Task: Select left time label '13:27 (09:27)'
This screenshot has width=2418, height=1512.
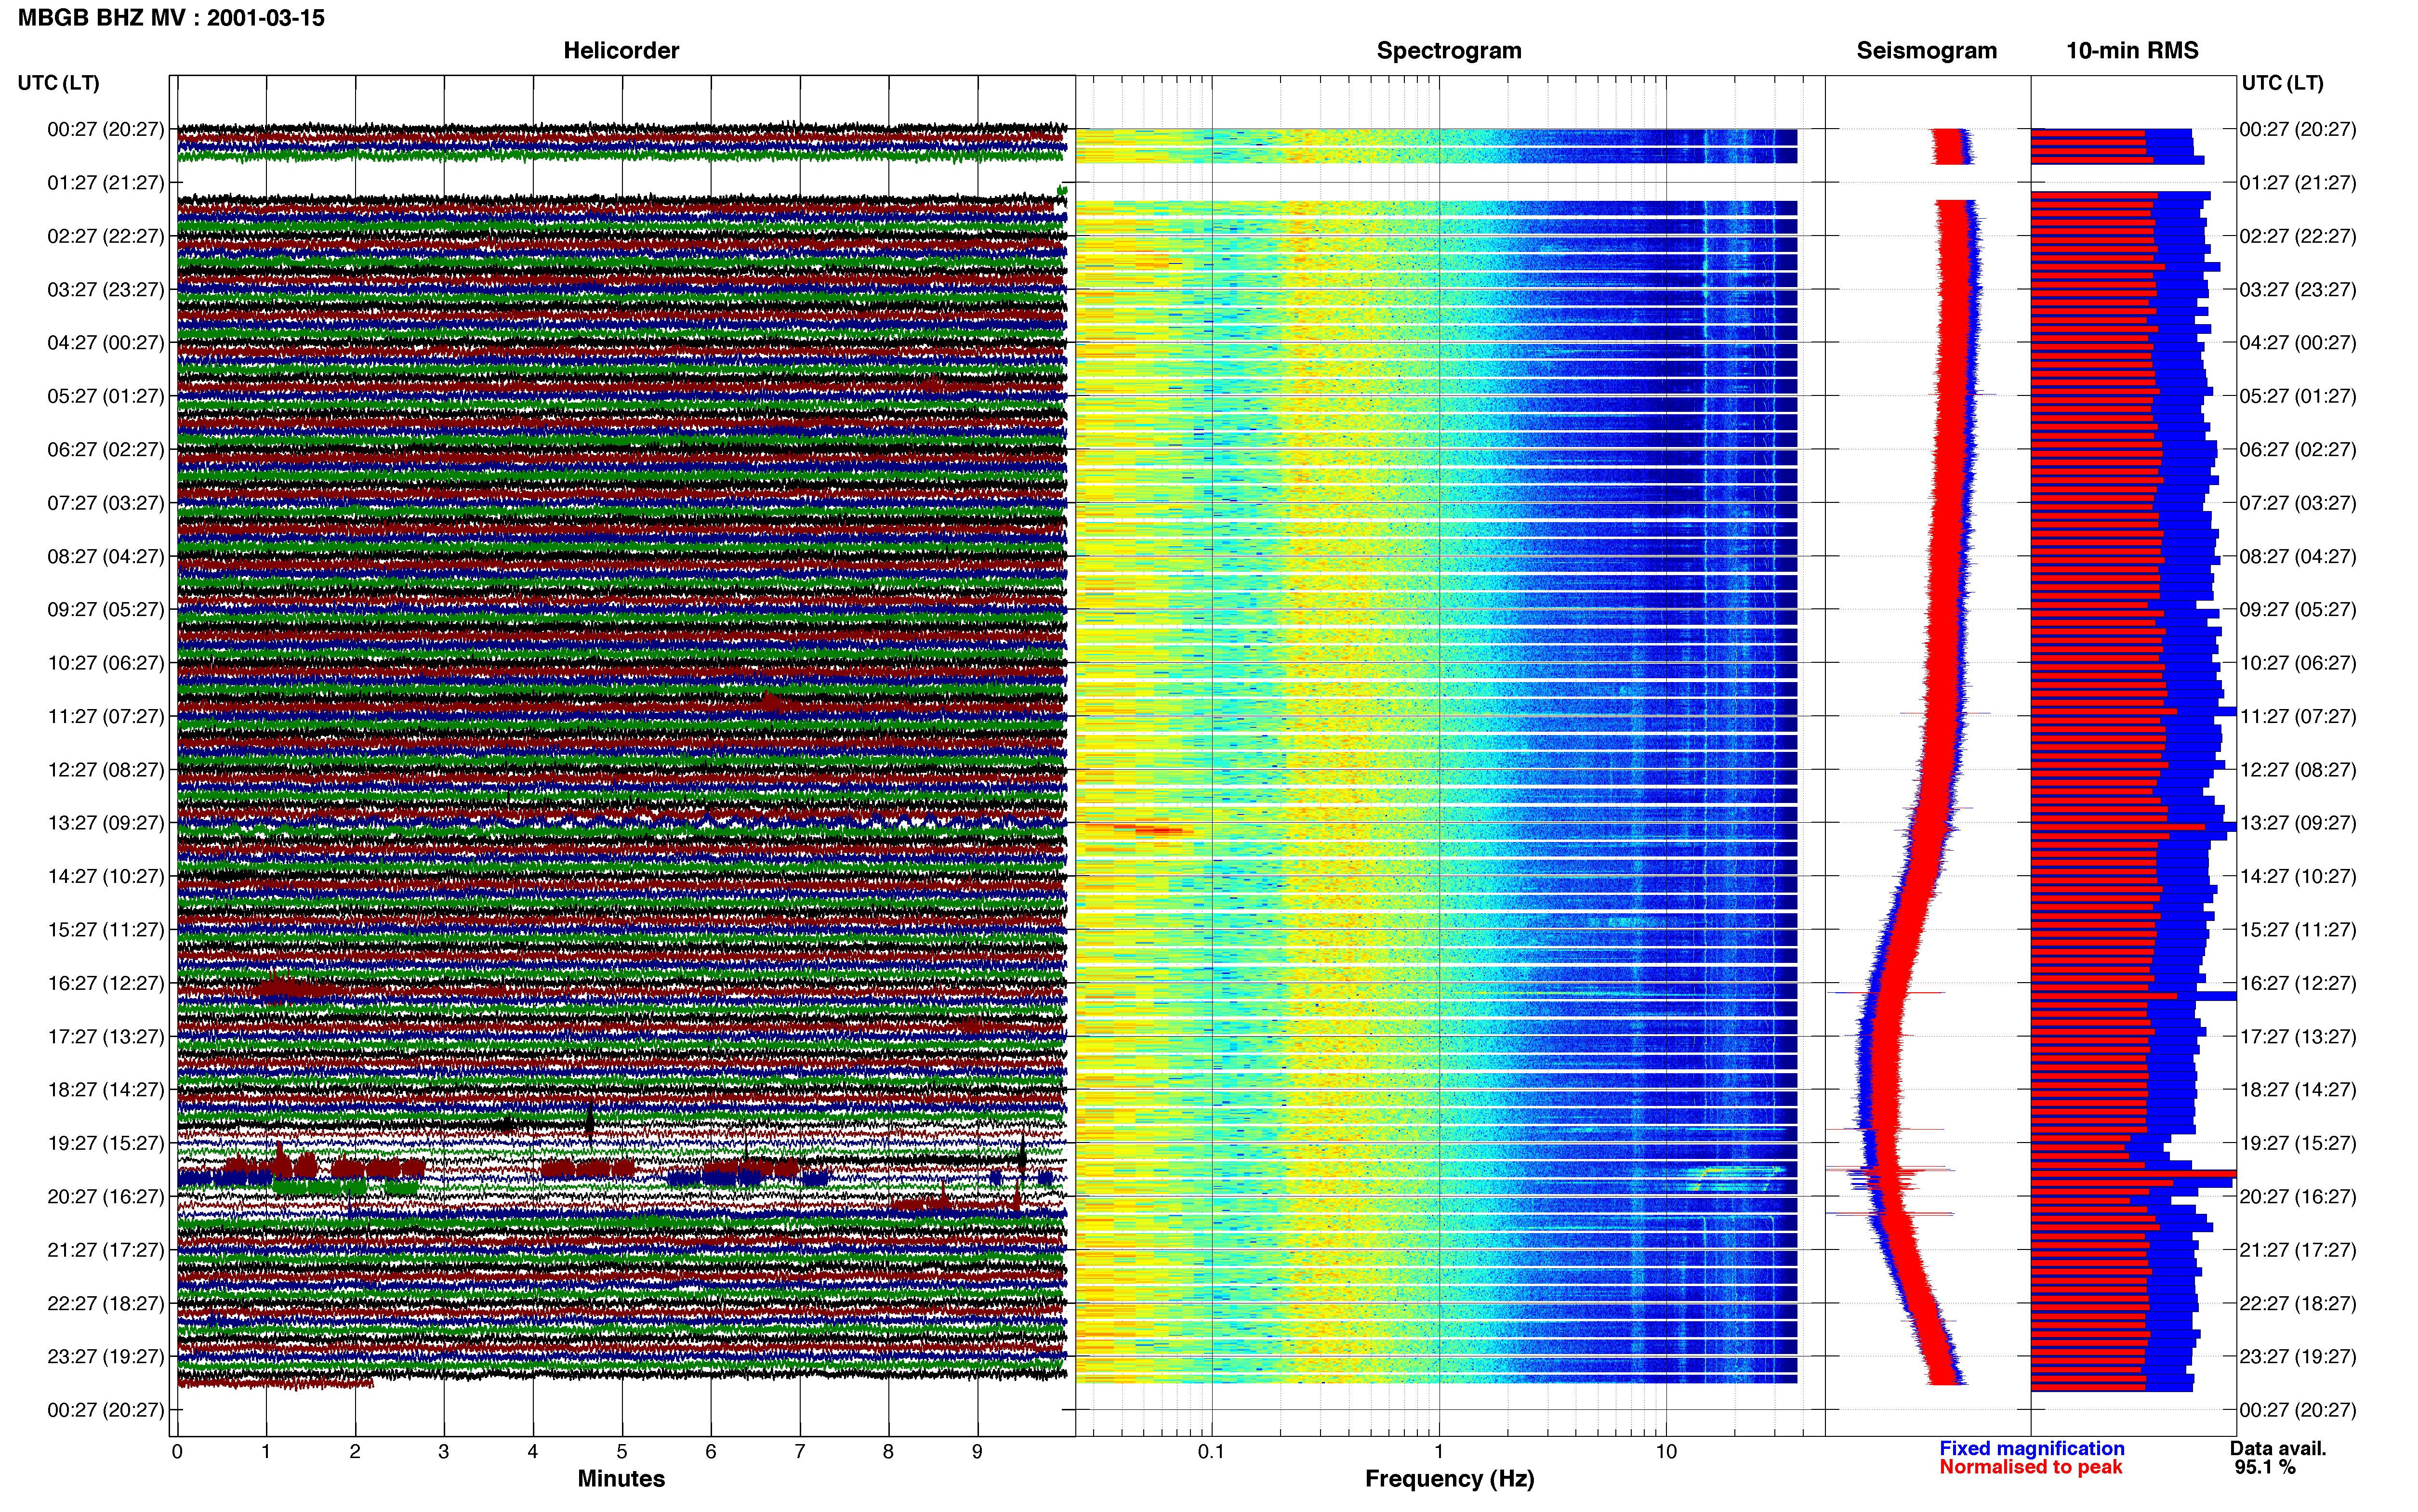Action: click(x=105, y=823)
